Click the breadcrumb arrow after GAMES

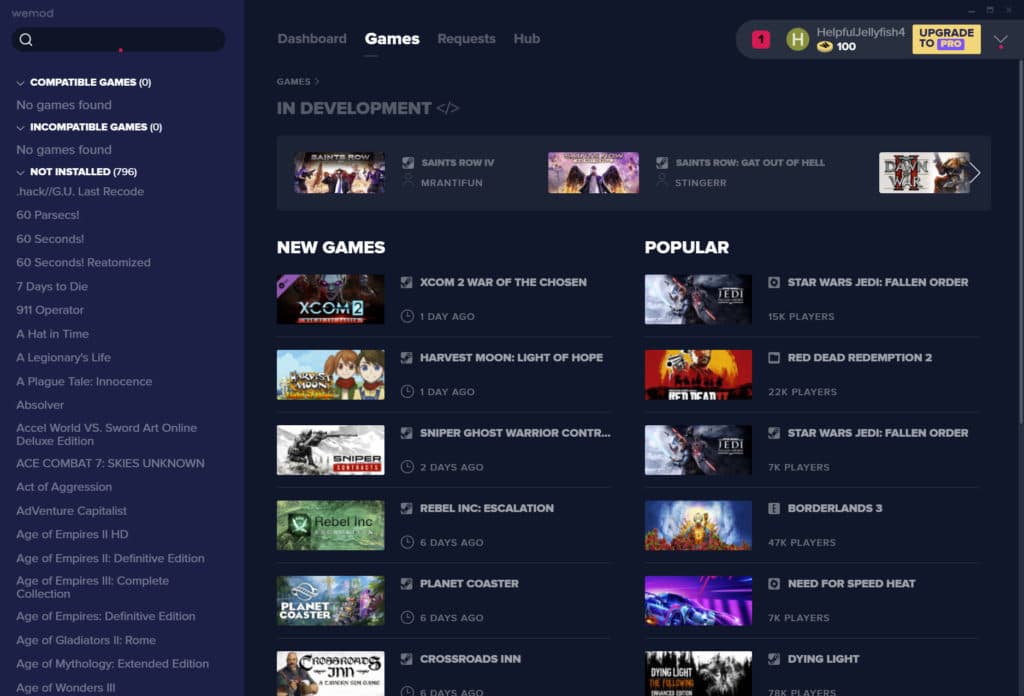click(317, 82)
